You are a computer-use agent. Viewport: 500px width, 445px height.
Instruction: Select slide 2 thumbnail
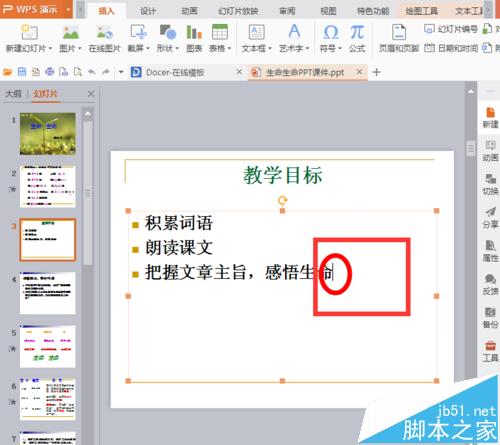[x=48, y=186]
